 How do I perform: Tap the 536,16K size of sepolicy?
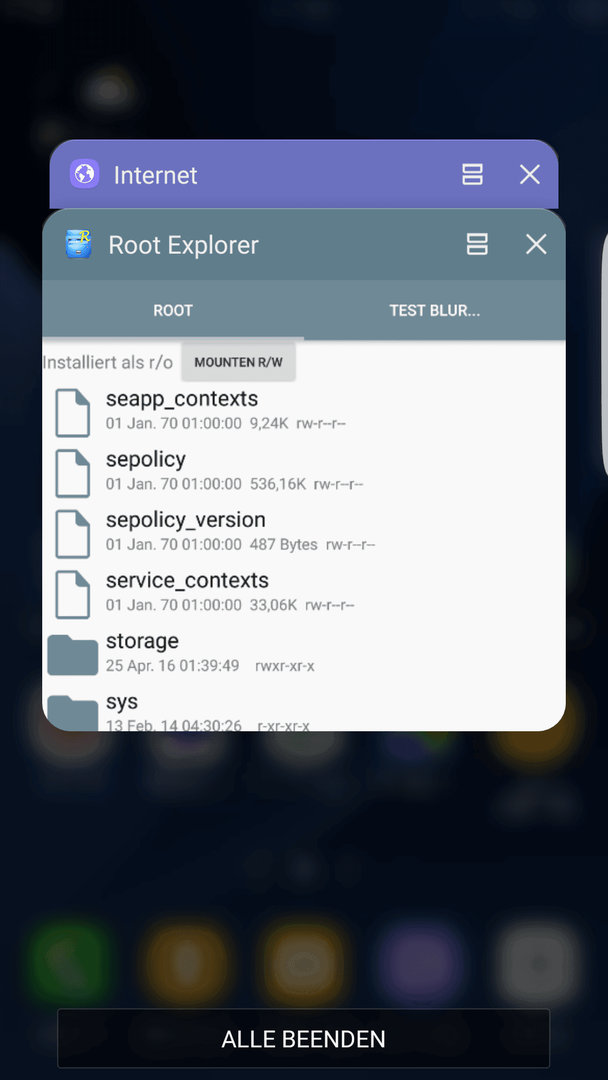[x=278, y=484]
